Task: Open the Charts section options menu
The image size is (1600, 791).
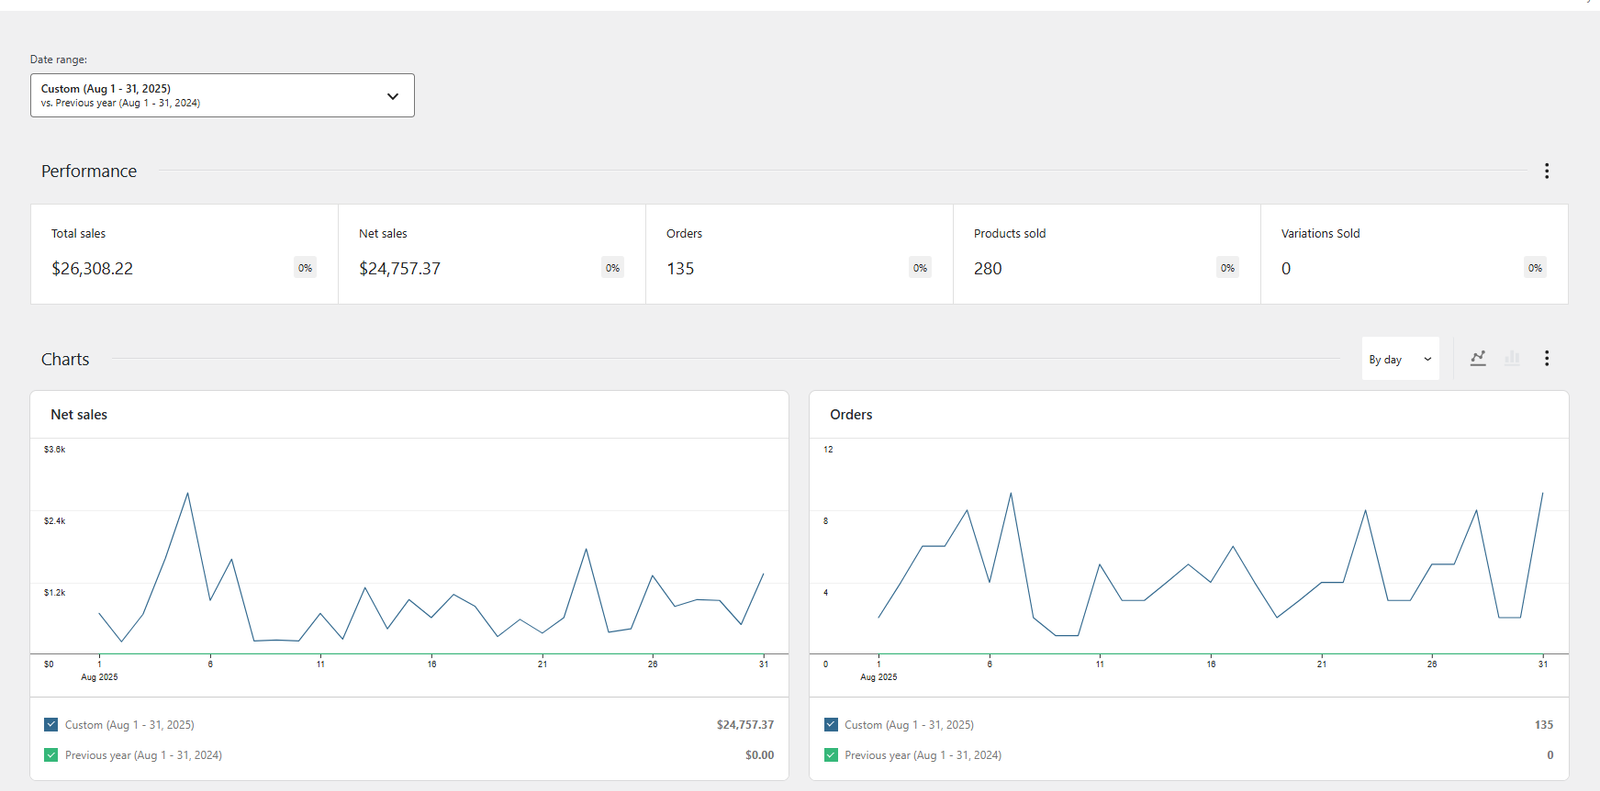Action: pyautogui.click(x=1546, y=358)
